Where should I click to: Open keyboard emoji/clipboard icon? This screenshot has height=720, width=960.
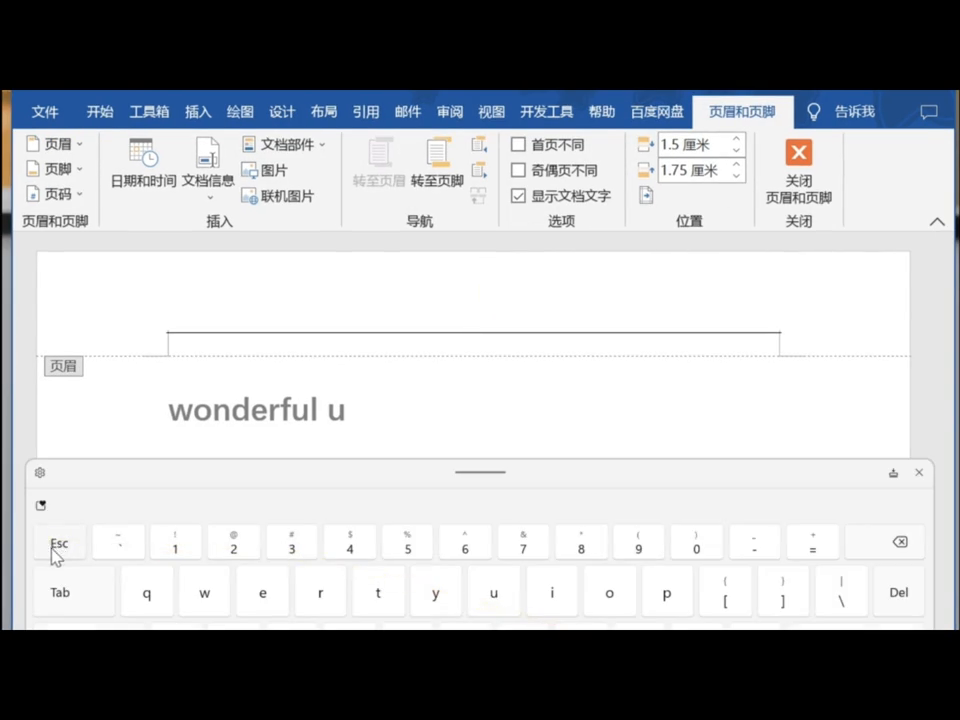[x=41, y=505]
